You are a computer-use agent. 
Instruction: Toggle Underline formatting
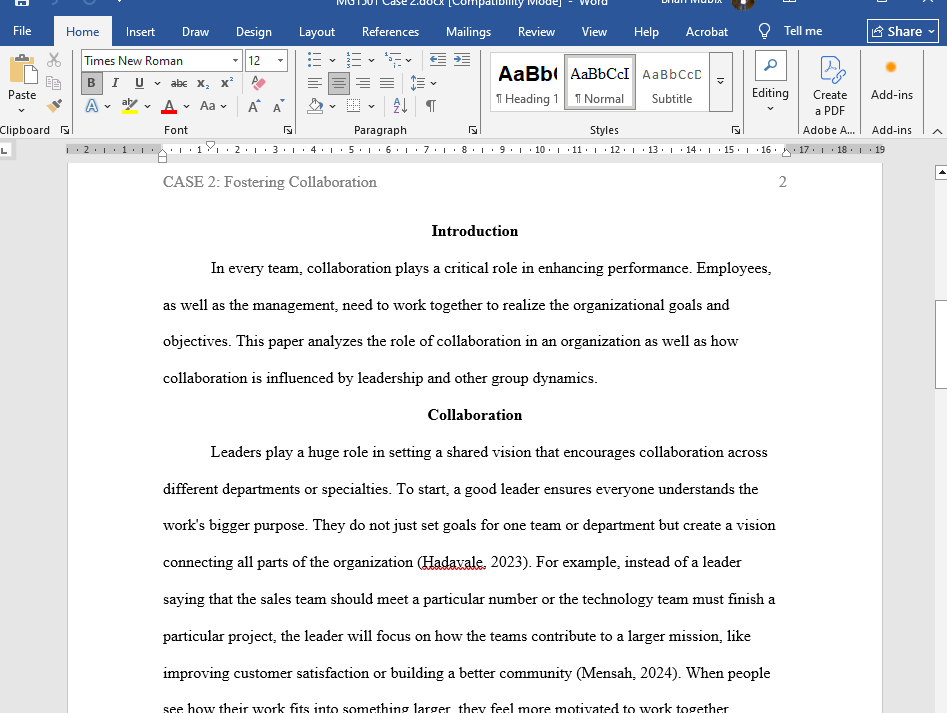tap(140, 83)
